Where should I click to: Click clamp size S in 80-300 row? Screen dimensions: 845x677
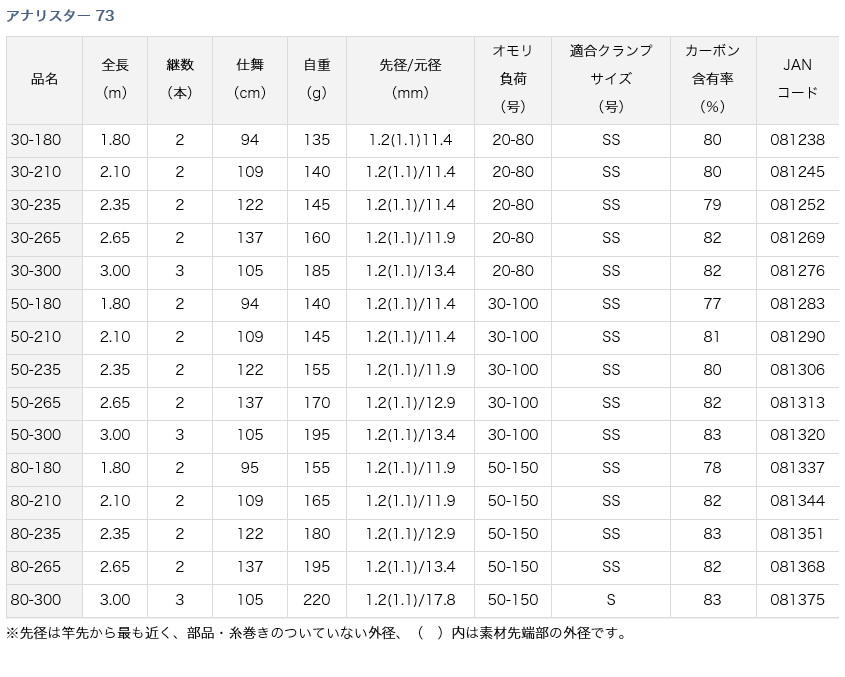tap(611, 600)
